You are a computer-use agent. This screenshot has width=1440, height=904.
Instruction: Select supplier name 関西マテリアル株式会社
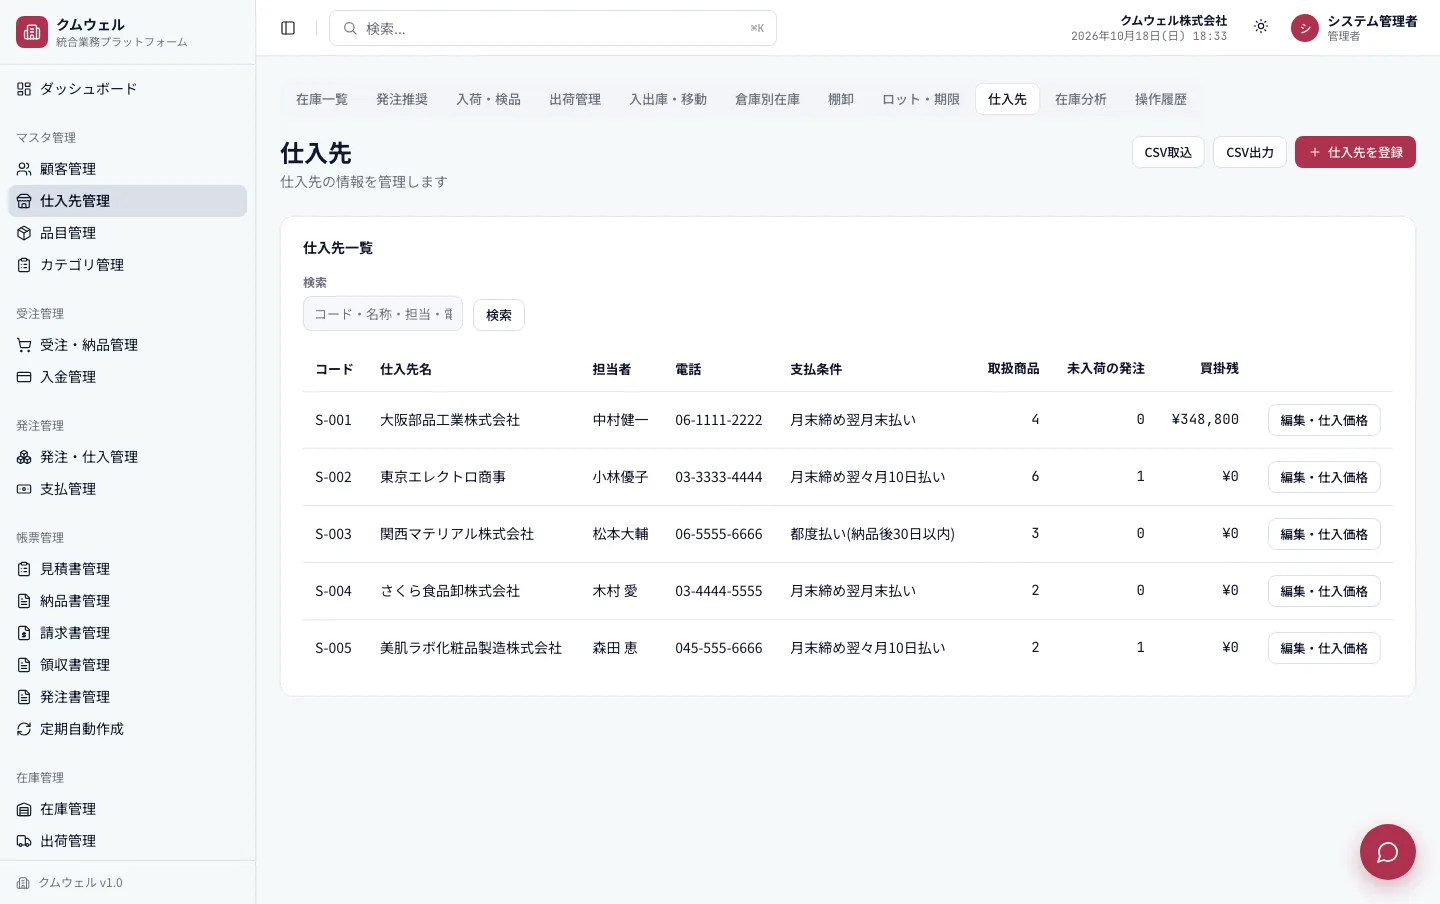point(457,534)
